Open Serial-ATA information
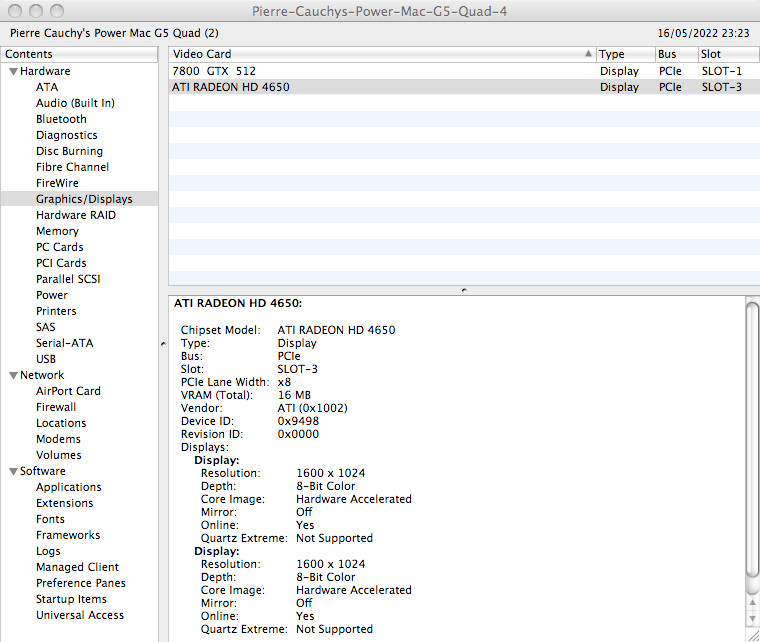760x642 pixels. (x=64, y=343)
